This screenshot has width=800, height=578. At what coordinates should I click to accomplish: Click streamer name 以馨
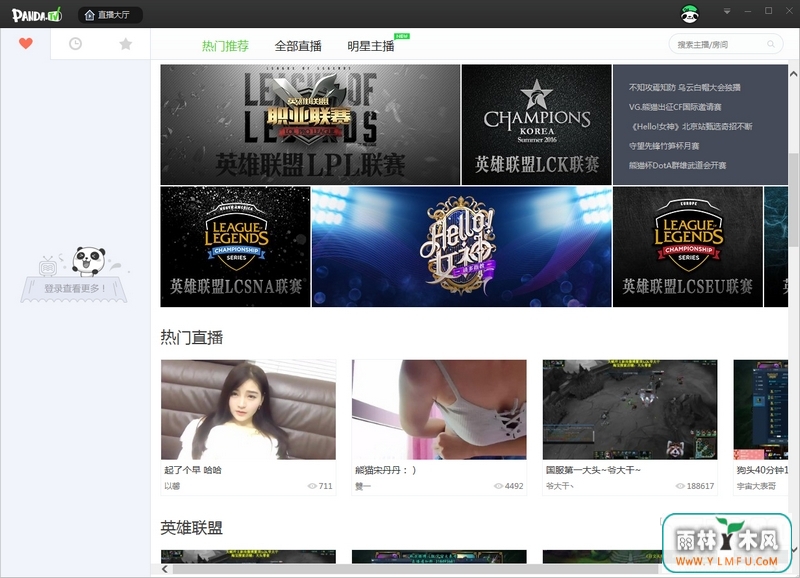click(x=172, y=486)
